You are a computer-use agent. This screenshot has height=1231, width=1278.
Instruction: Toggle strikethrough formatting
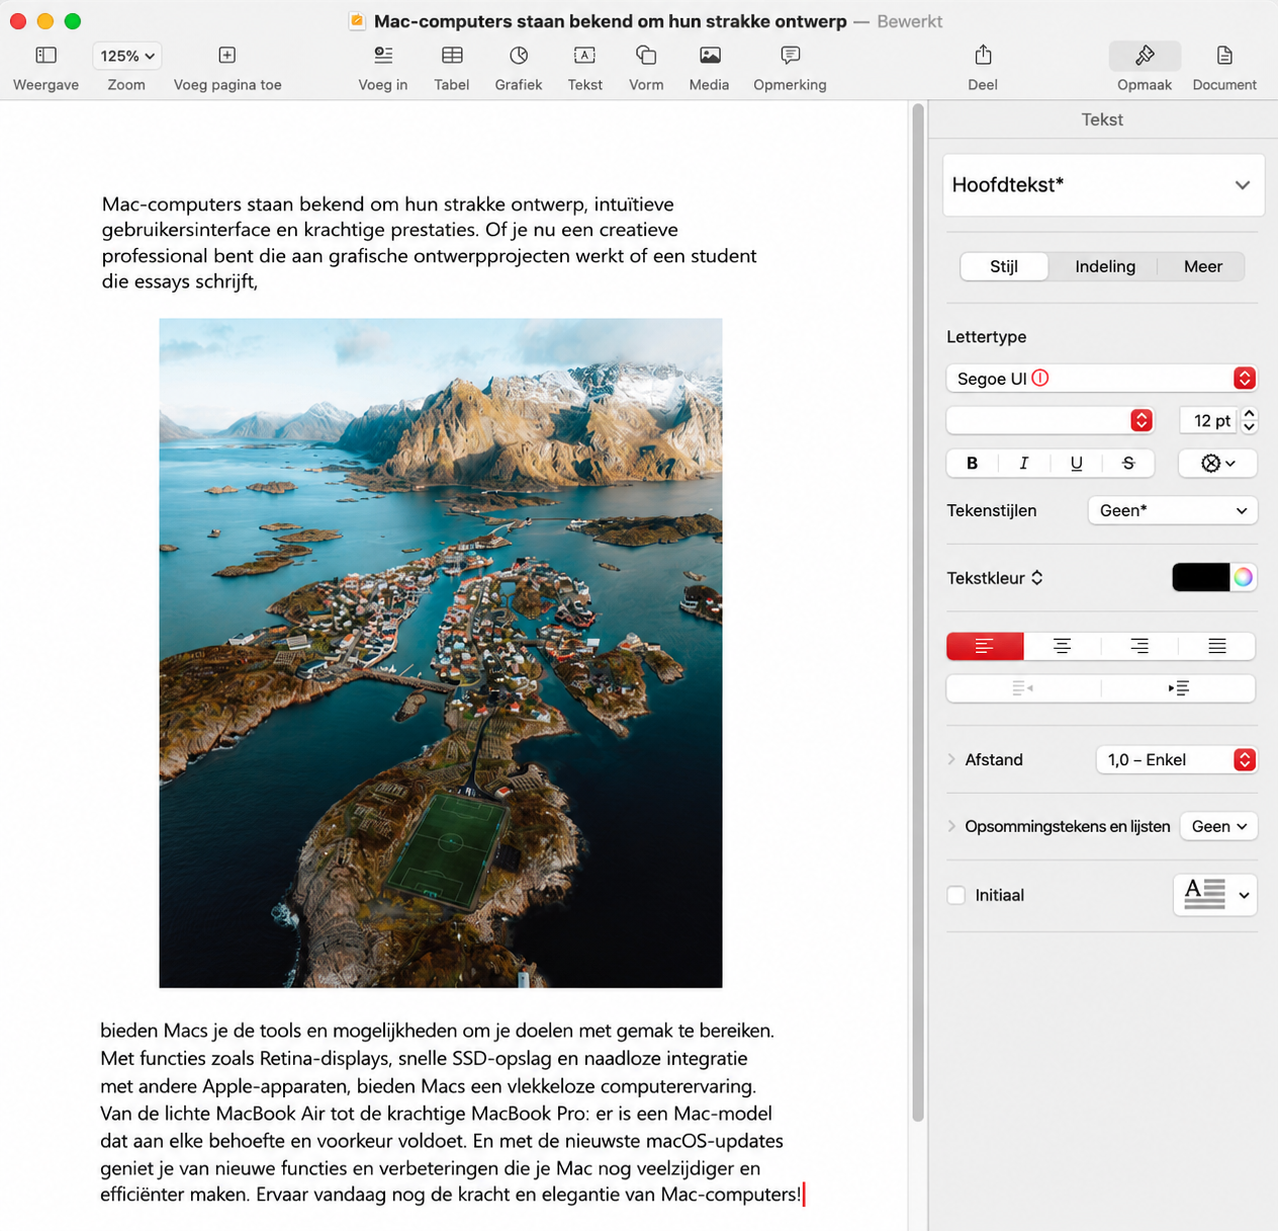[1128, 463]
